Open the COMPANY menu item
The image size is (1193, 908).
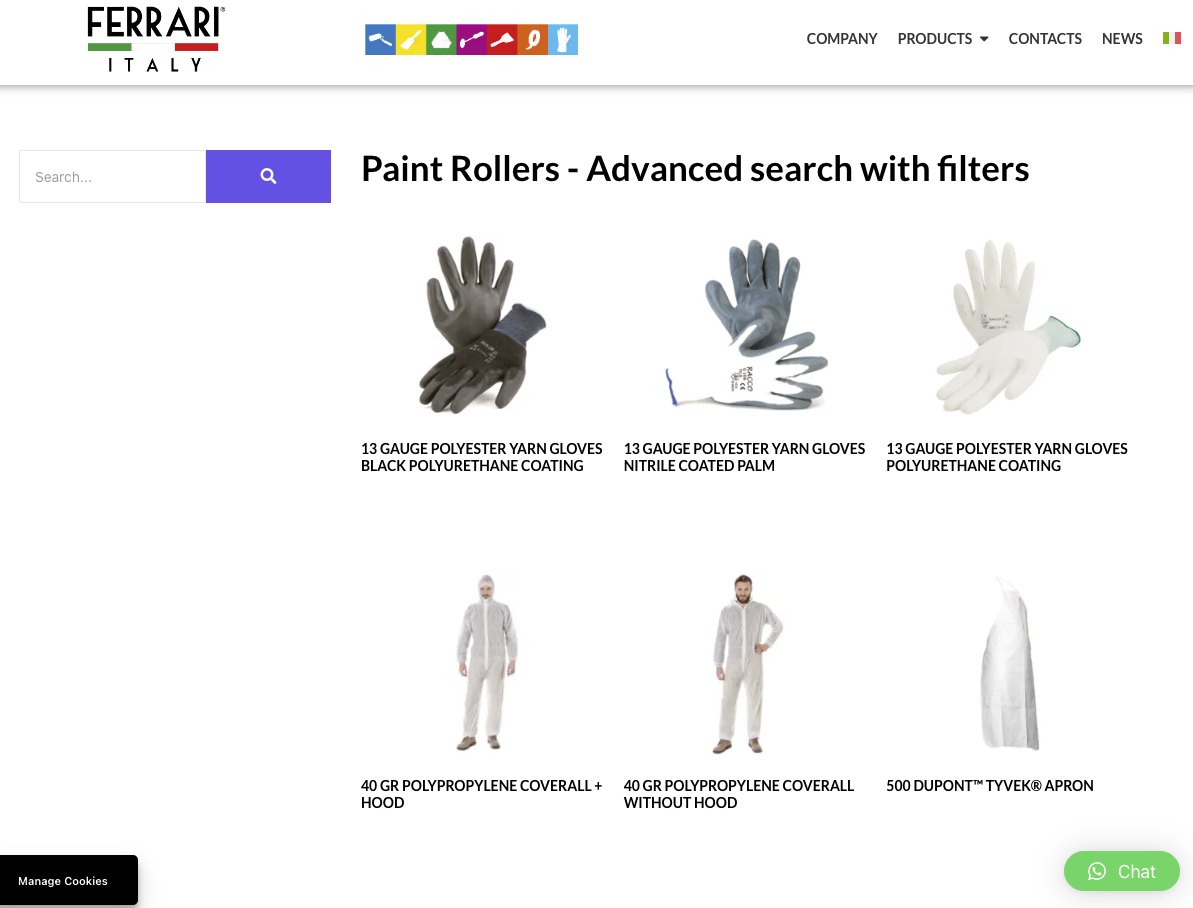(x=841, y=39)
